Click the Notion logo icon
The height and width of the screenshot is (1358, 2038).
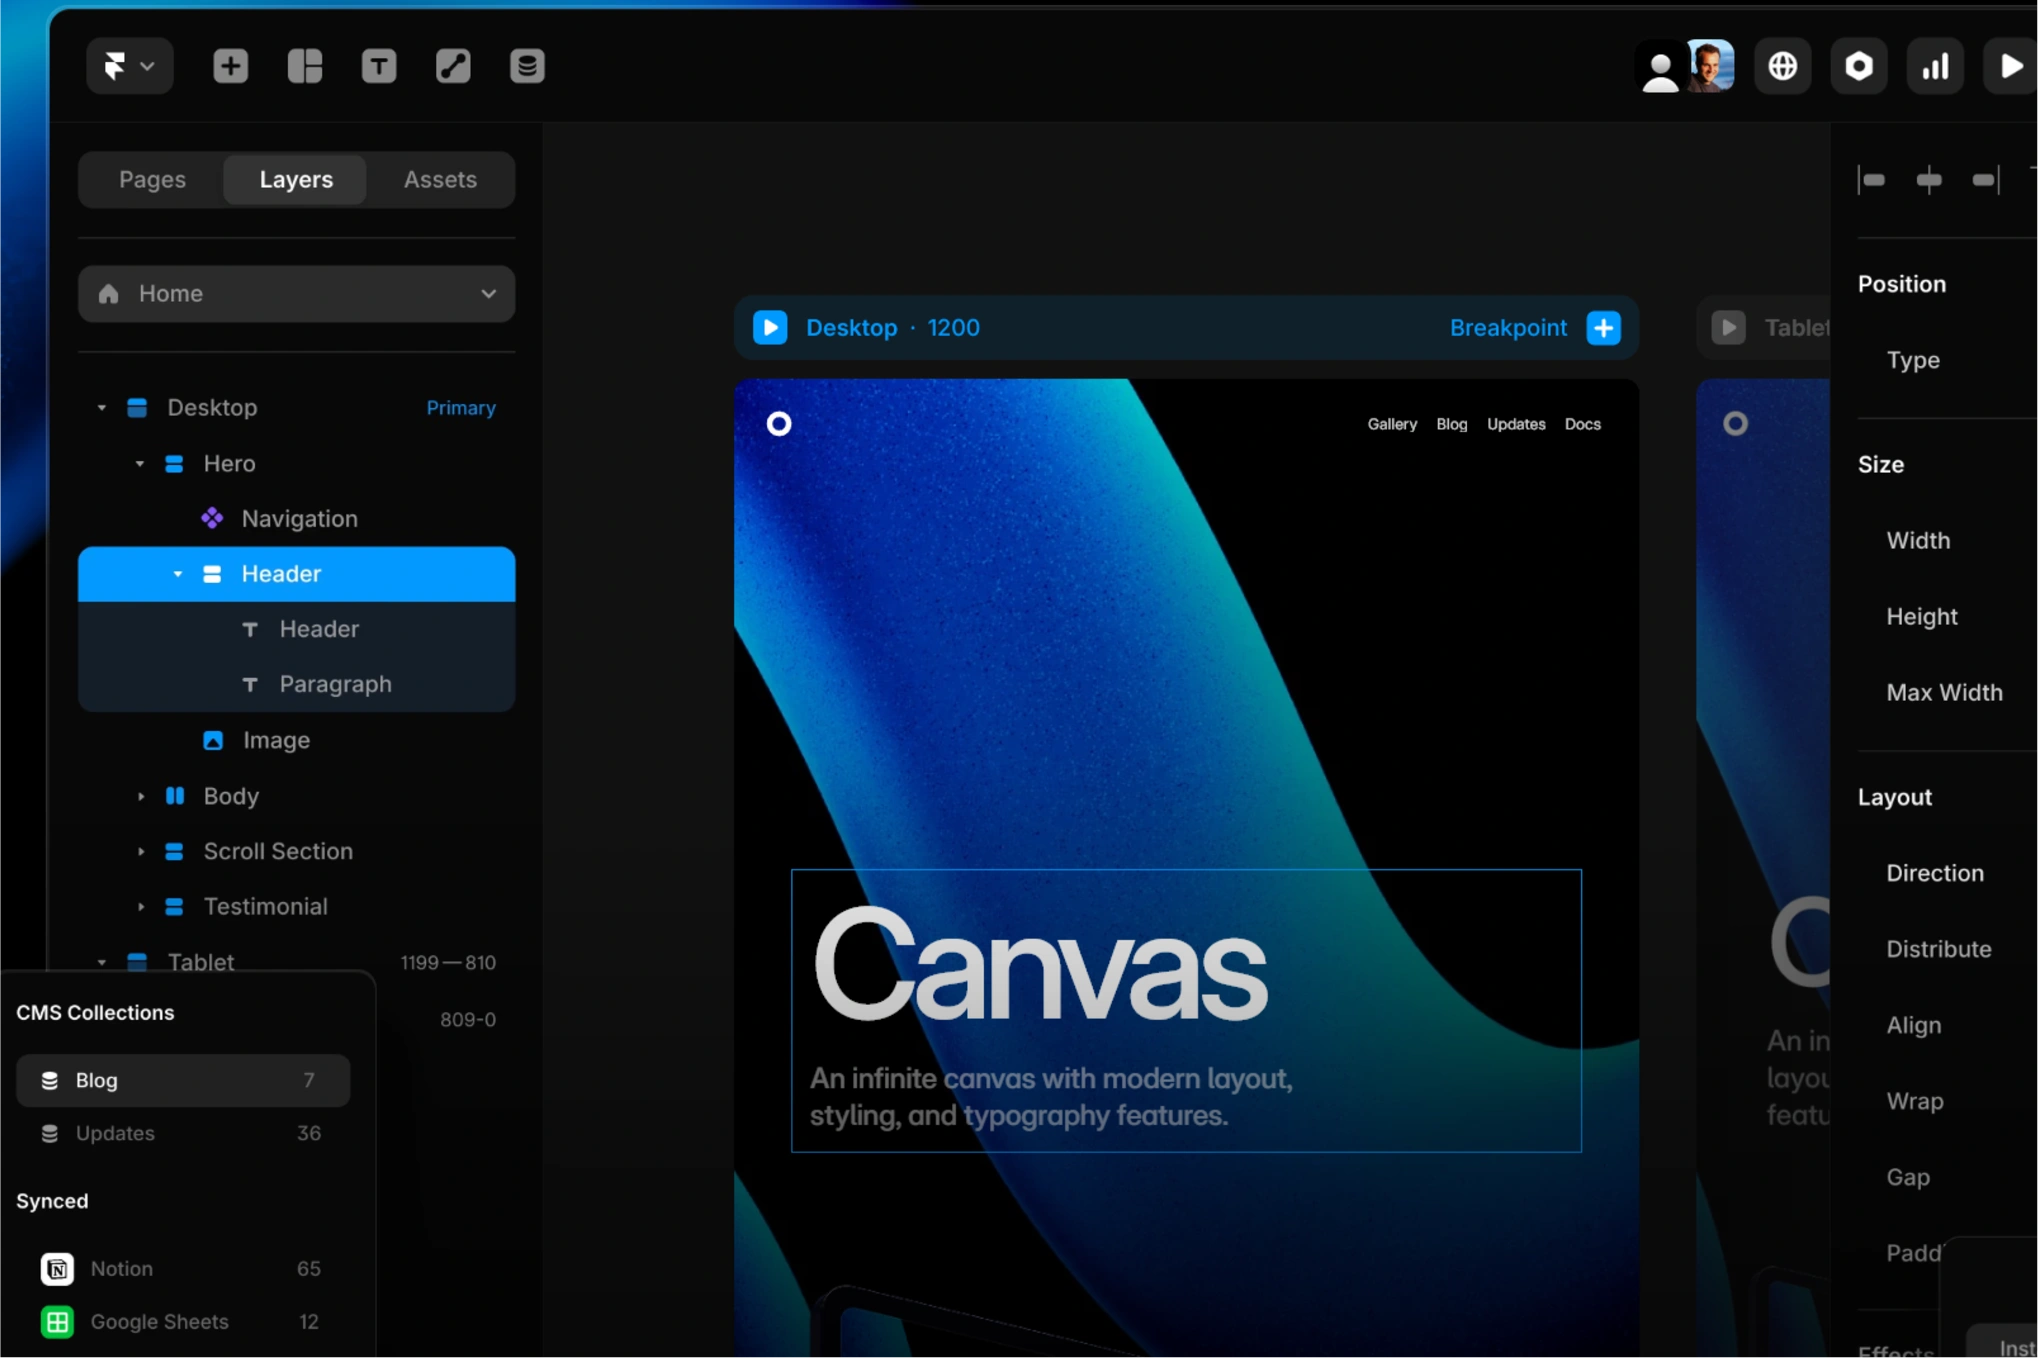(57, 1268)
